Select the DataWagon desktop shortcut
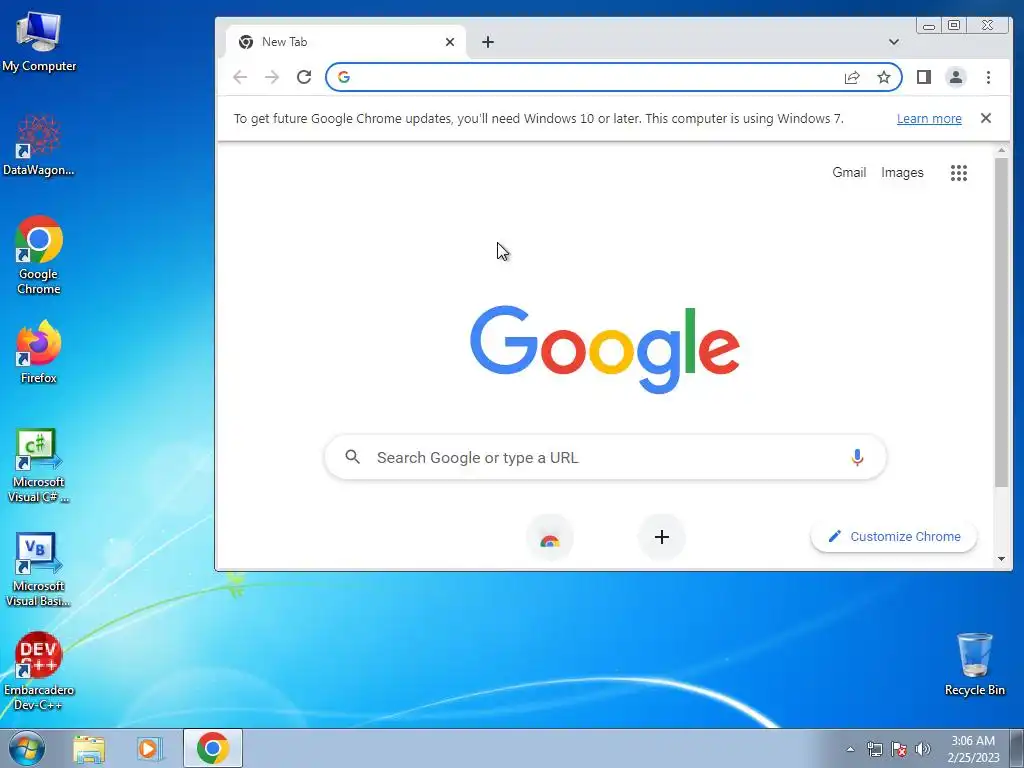The height and width of the screenshot is (768, 1024). point(39,145)
